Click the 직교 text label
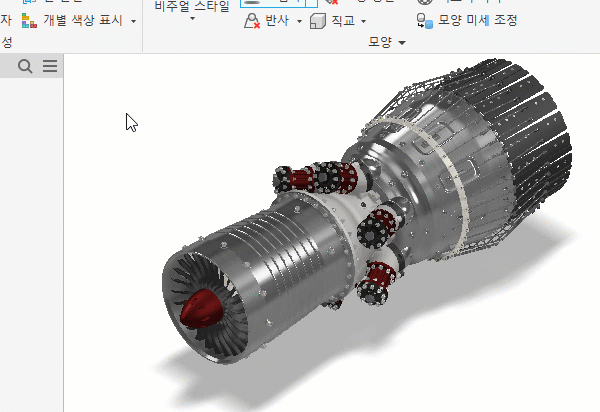Screen dimensions: 600x412 click(343, 20)
